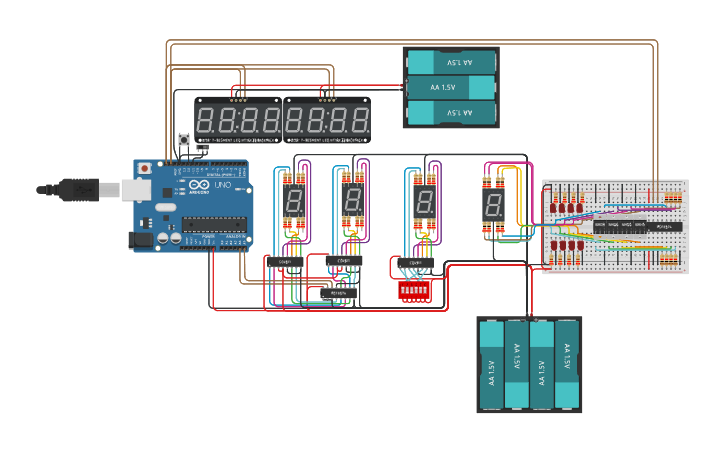Select the ATmega chip on the Arduino board
This screenshot has height=453, width=725.
214,224
